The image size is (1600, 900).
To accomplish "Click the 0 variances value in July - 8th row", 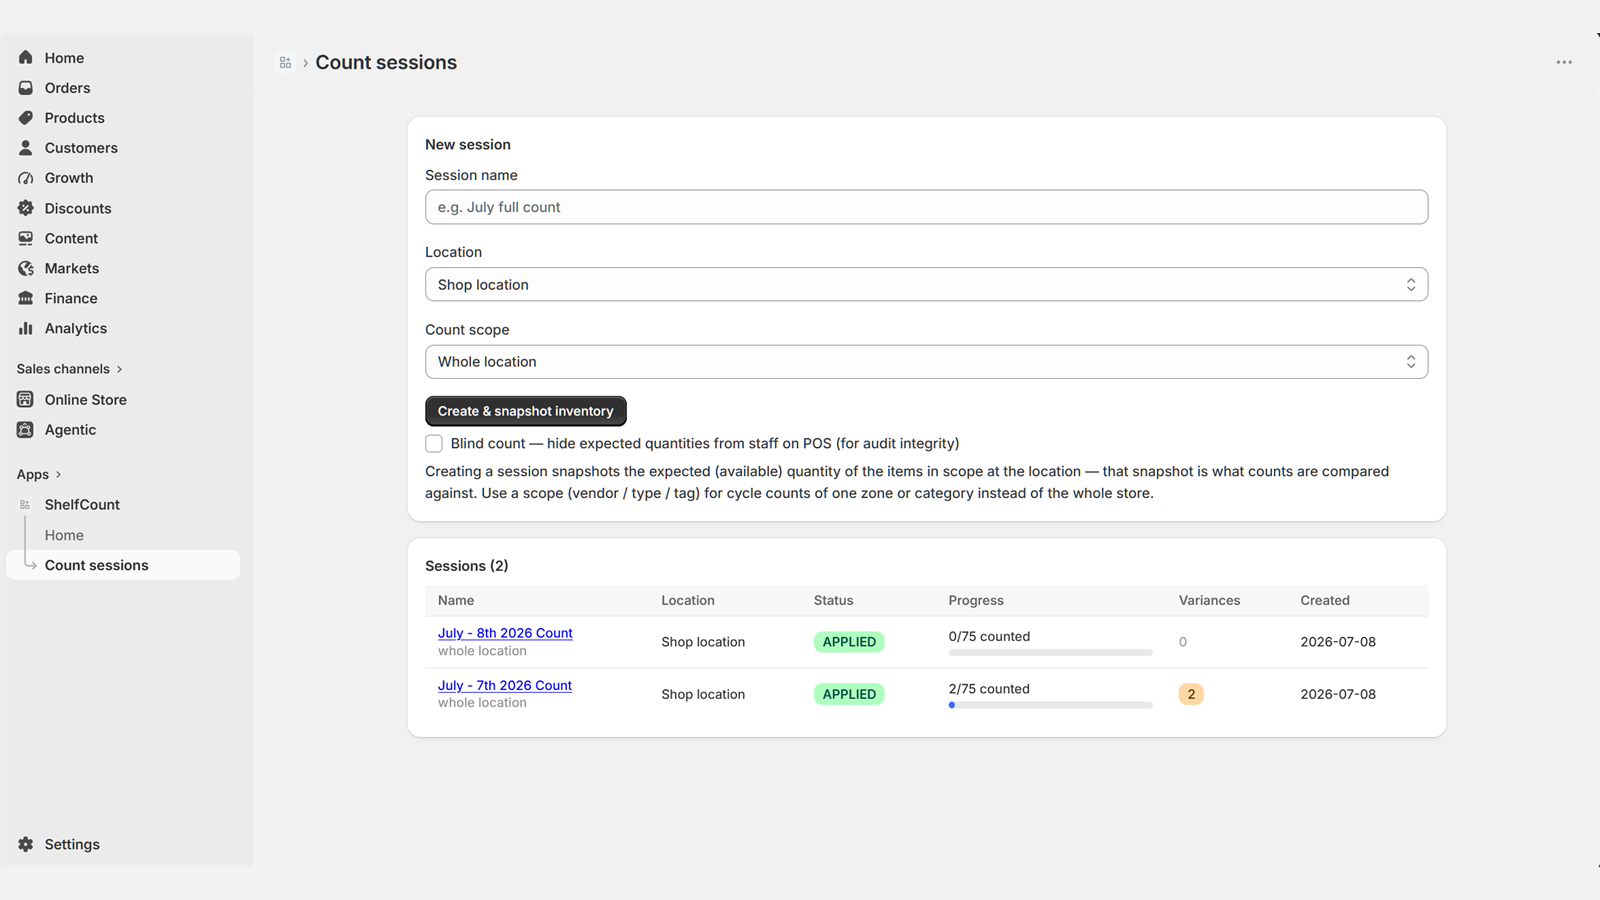I will (1183, 642).
